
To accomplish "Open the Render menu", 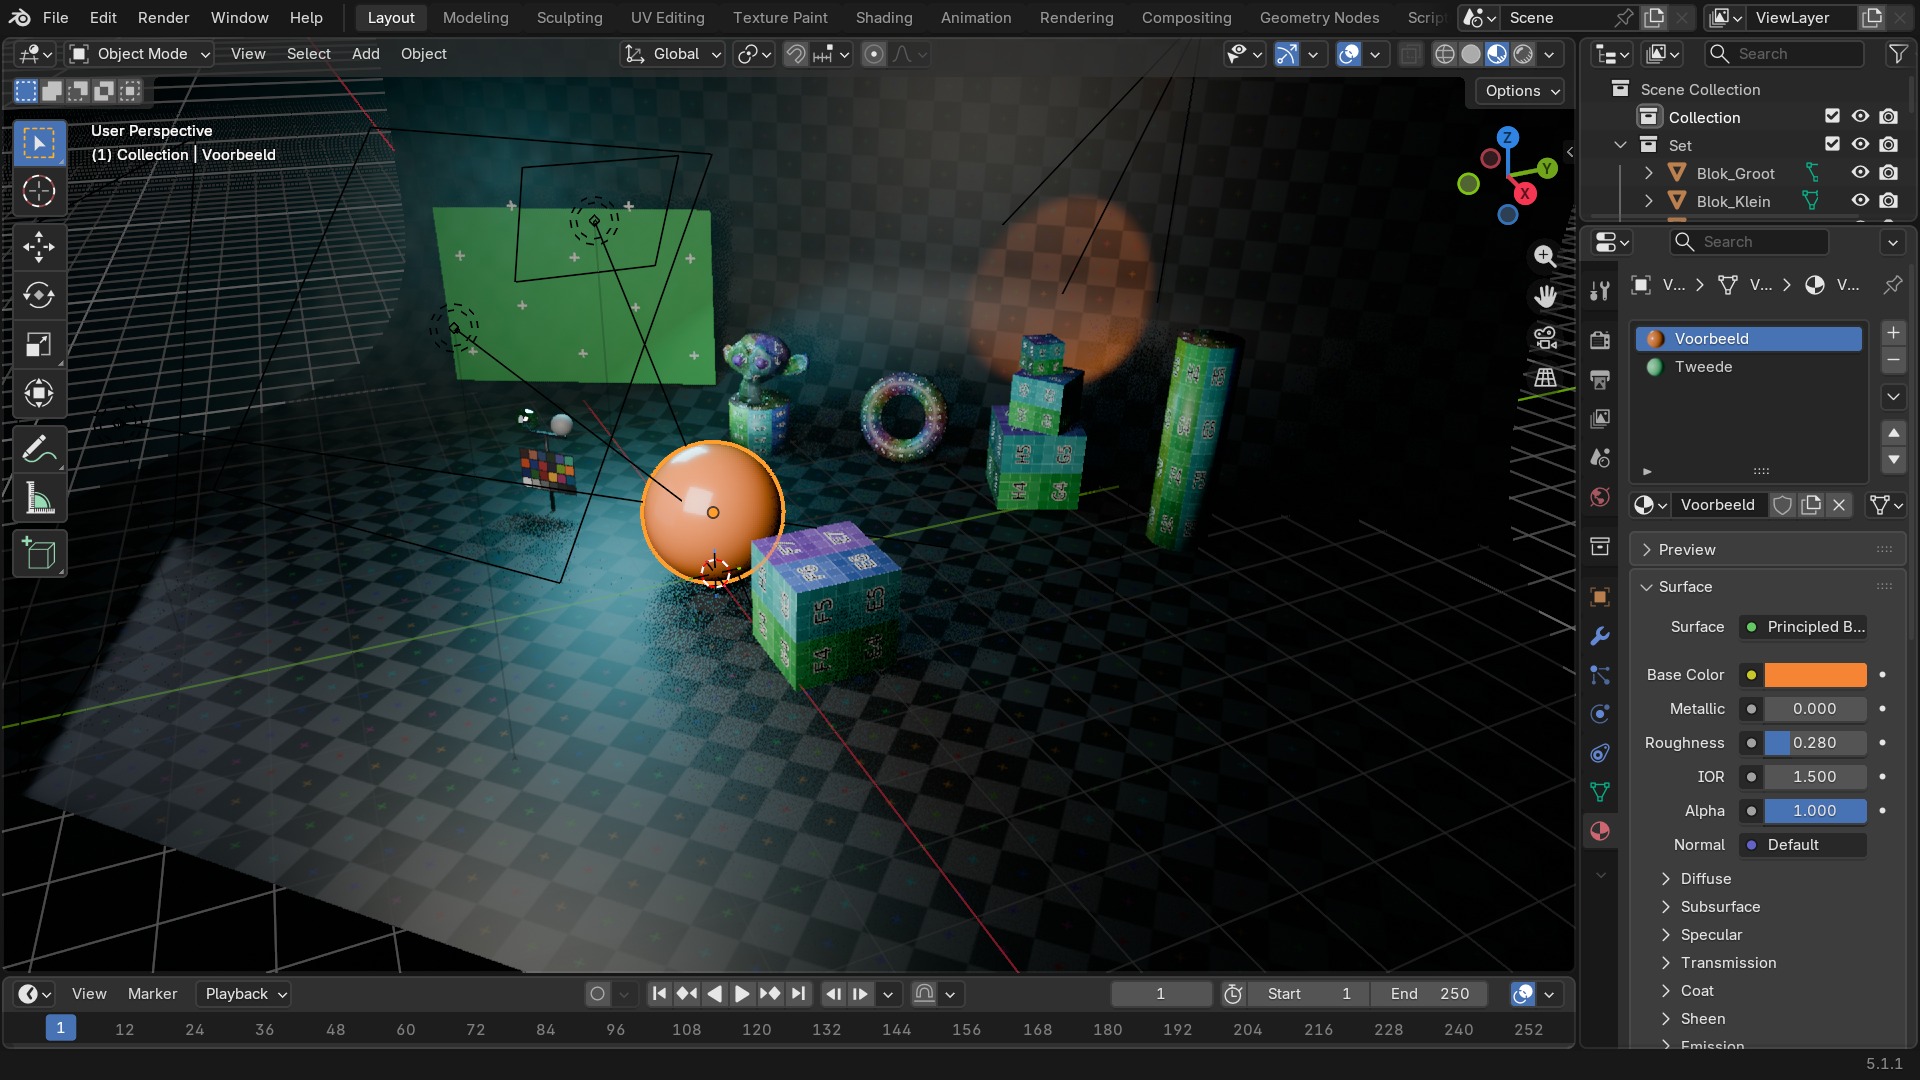I will point(163,18).
